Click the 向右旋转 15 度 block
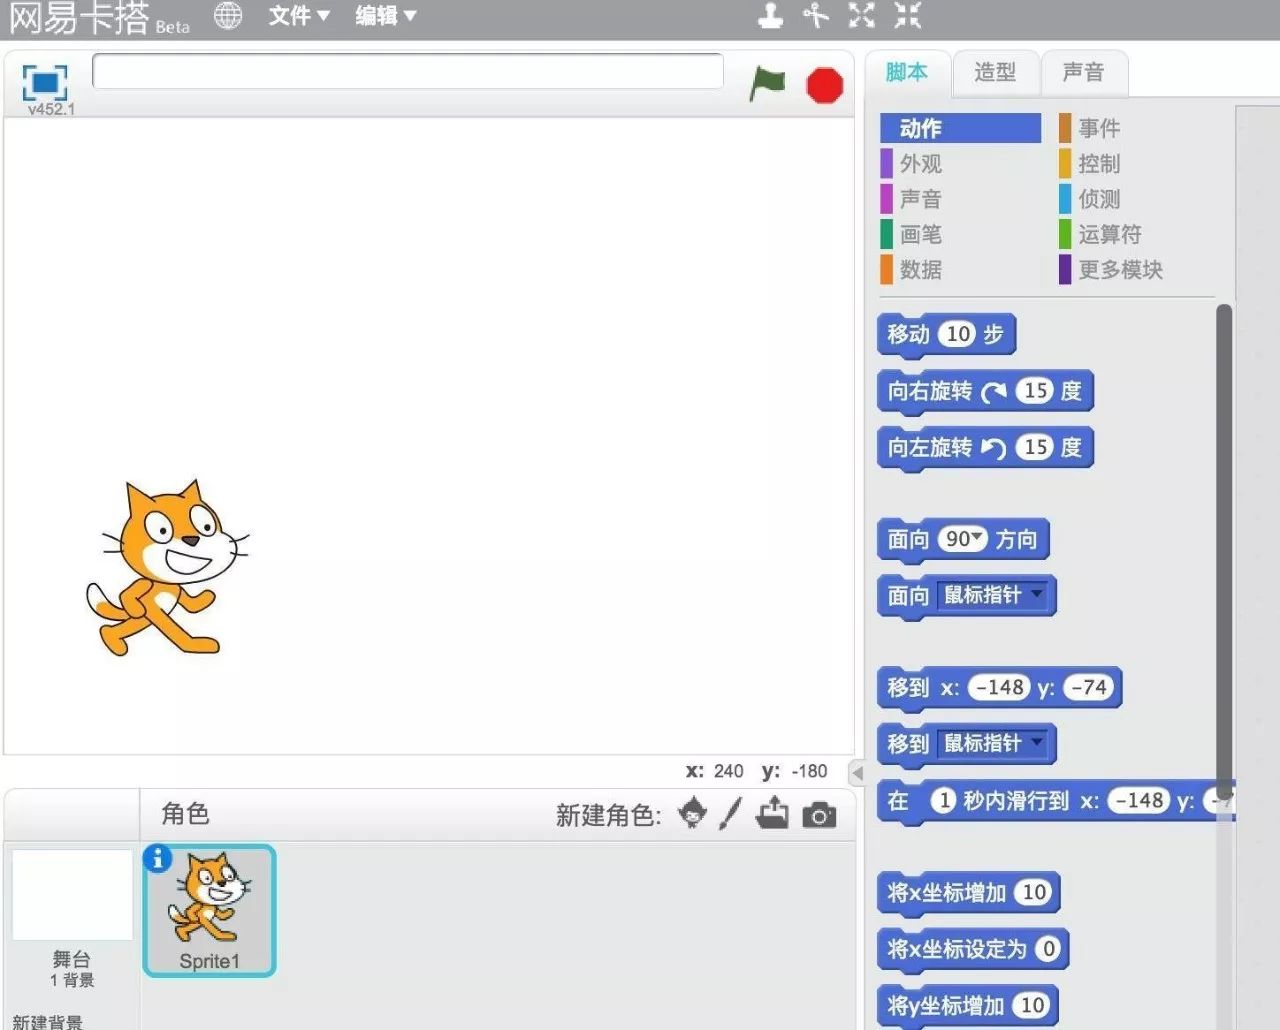 pos(985,391)
